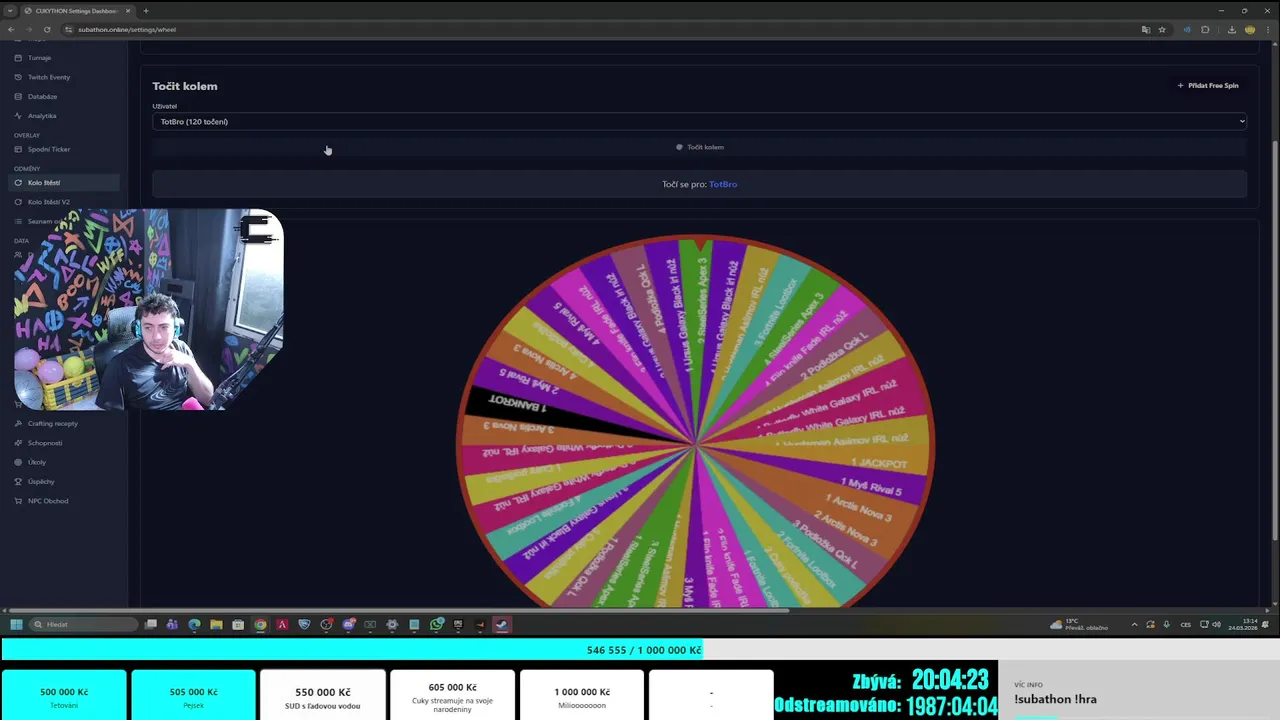Viewport: 1280px width, 720px height.
Task: Click the 500 000 Kč Tetování goal card
Action: [64, 696]
